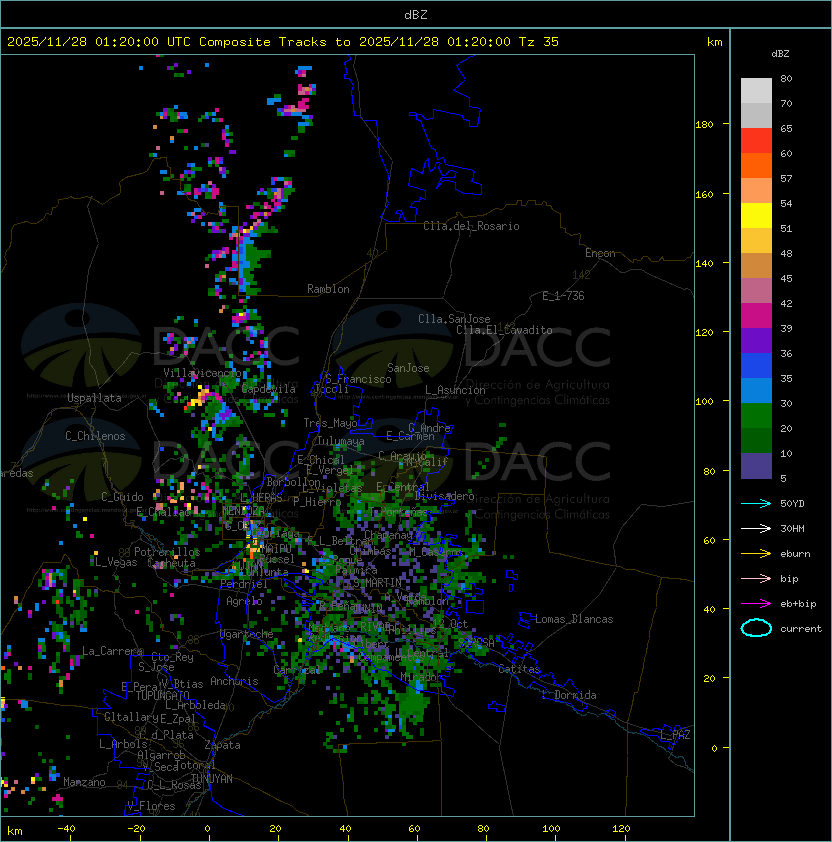Click the 'dBZ' heading above the color scale

[780, 54]
